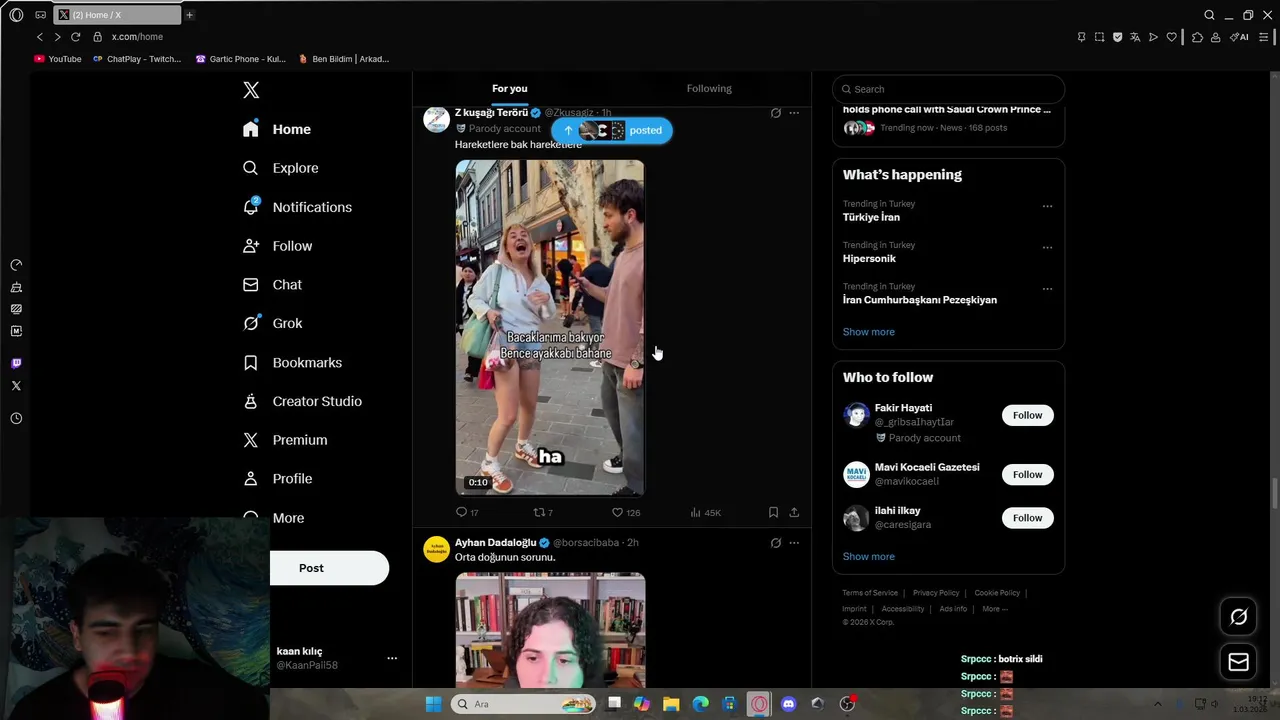The width and height of the screenshot is (1280, 720).
Task: Click the X logo above Home
Action: point(251,90)
